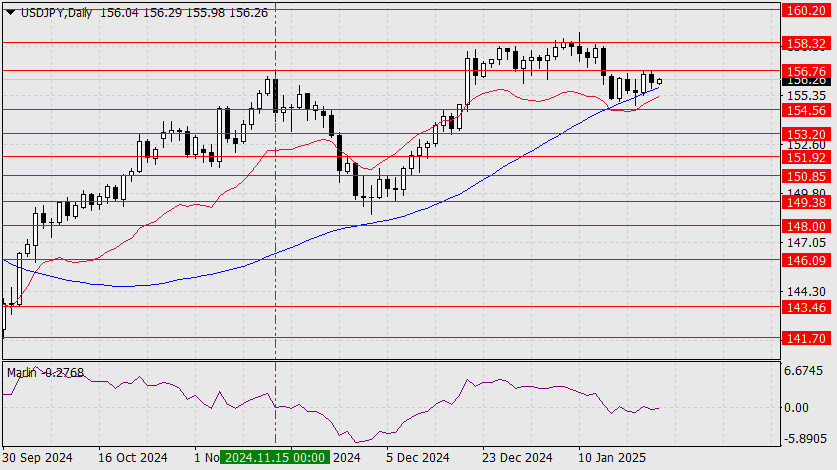This screenshot has height=470, width=837.
Task: Select the 160.20 price level label
Action: 806,10
